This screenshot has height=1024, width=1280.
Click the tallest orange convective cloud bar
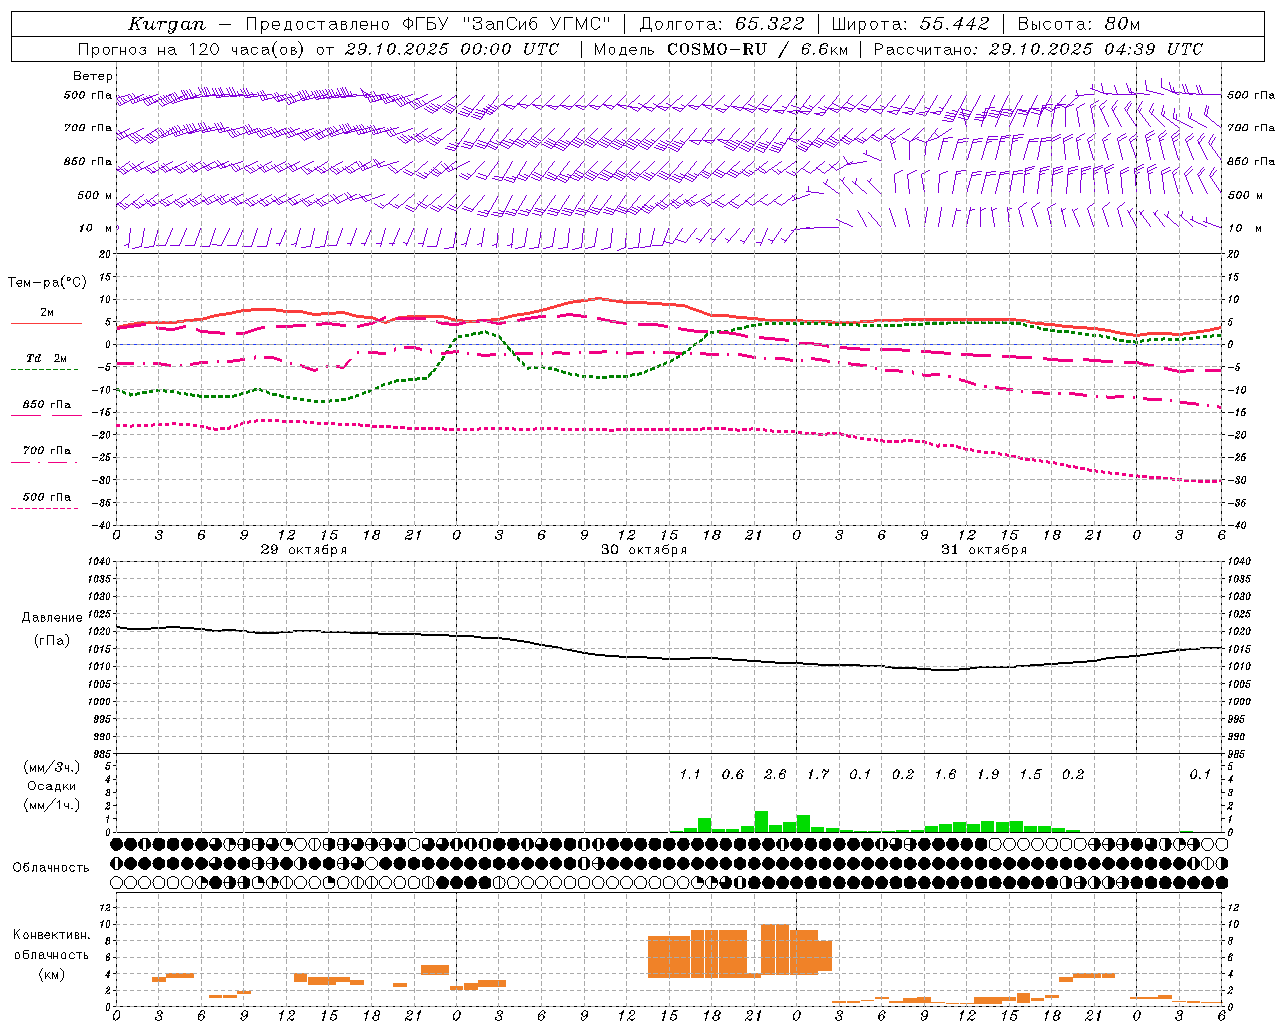(775, 949)
